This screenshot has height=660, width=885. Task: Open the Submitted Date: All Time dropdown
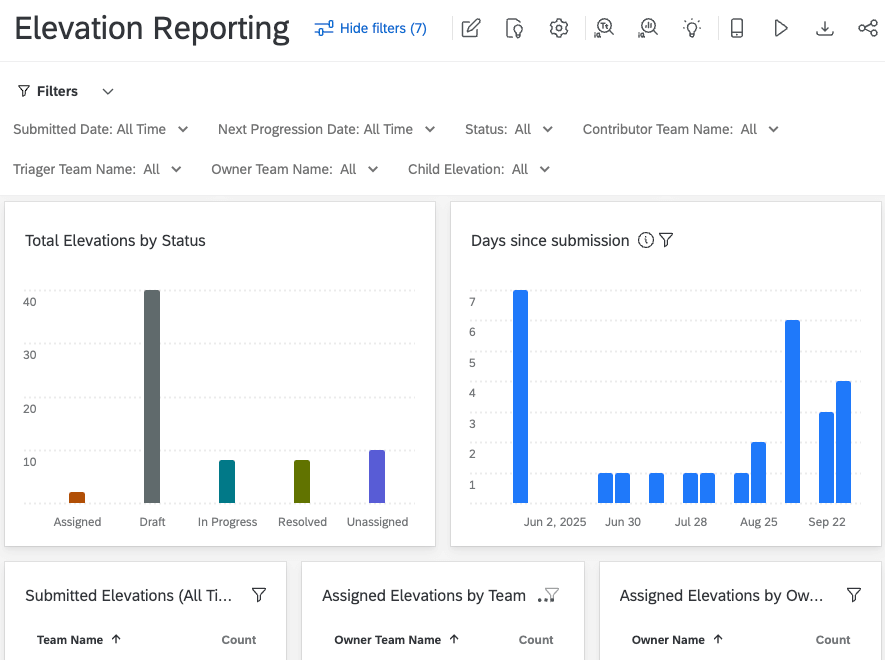pyautogui.click(x=100, y=129)
